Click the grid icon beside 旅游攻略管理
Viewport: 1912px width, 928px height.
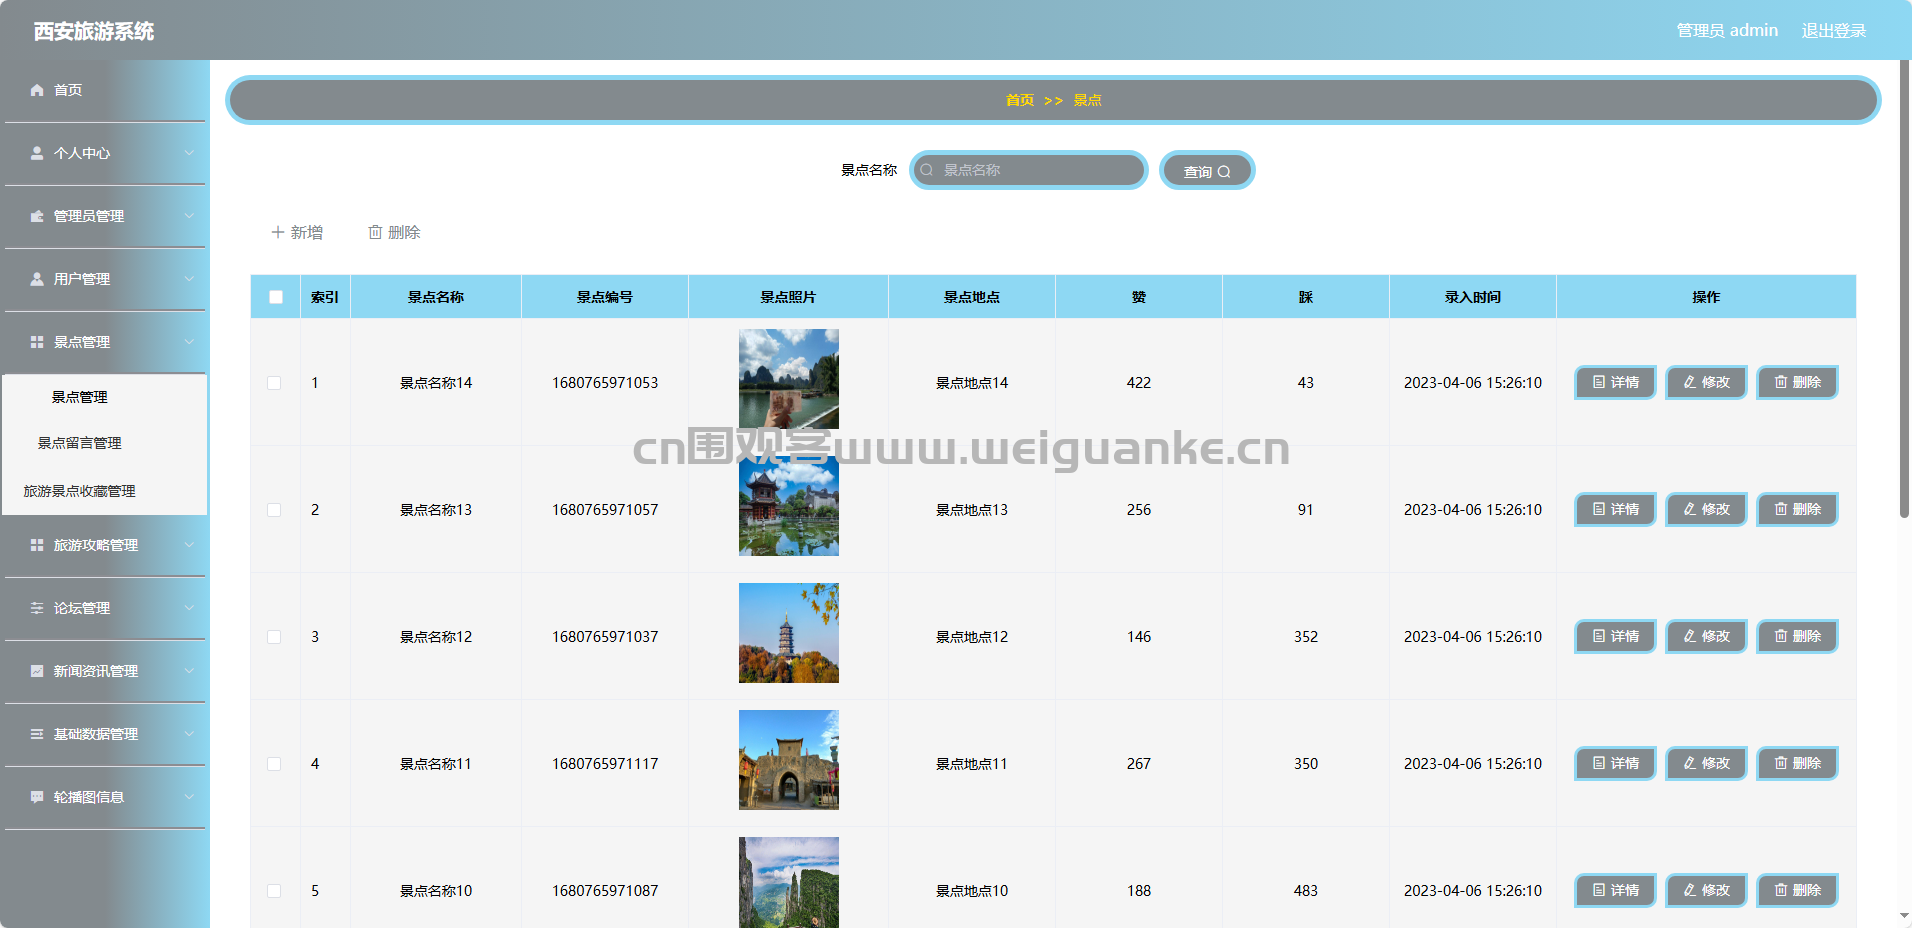pyautogui.click(x=37, y=545)
